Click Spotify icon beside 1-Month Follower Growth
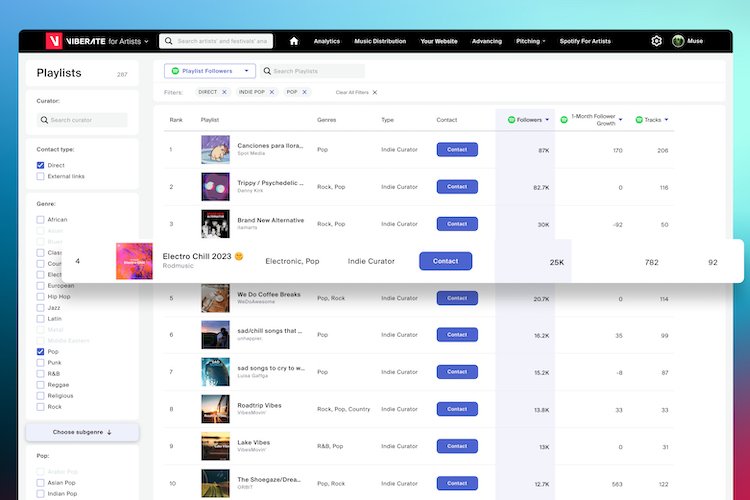Viewport: 750px width, 500px height. coord(564,120)
